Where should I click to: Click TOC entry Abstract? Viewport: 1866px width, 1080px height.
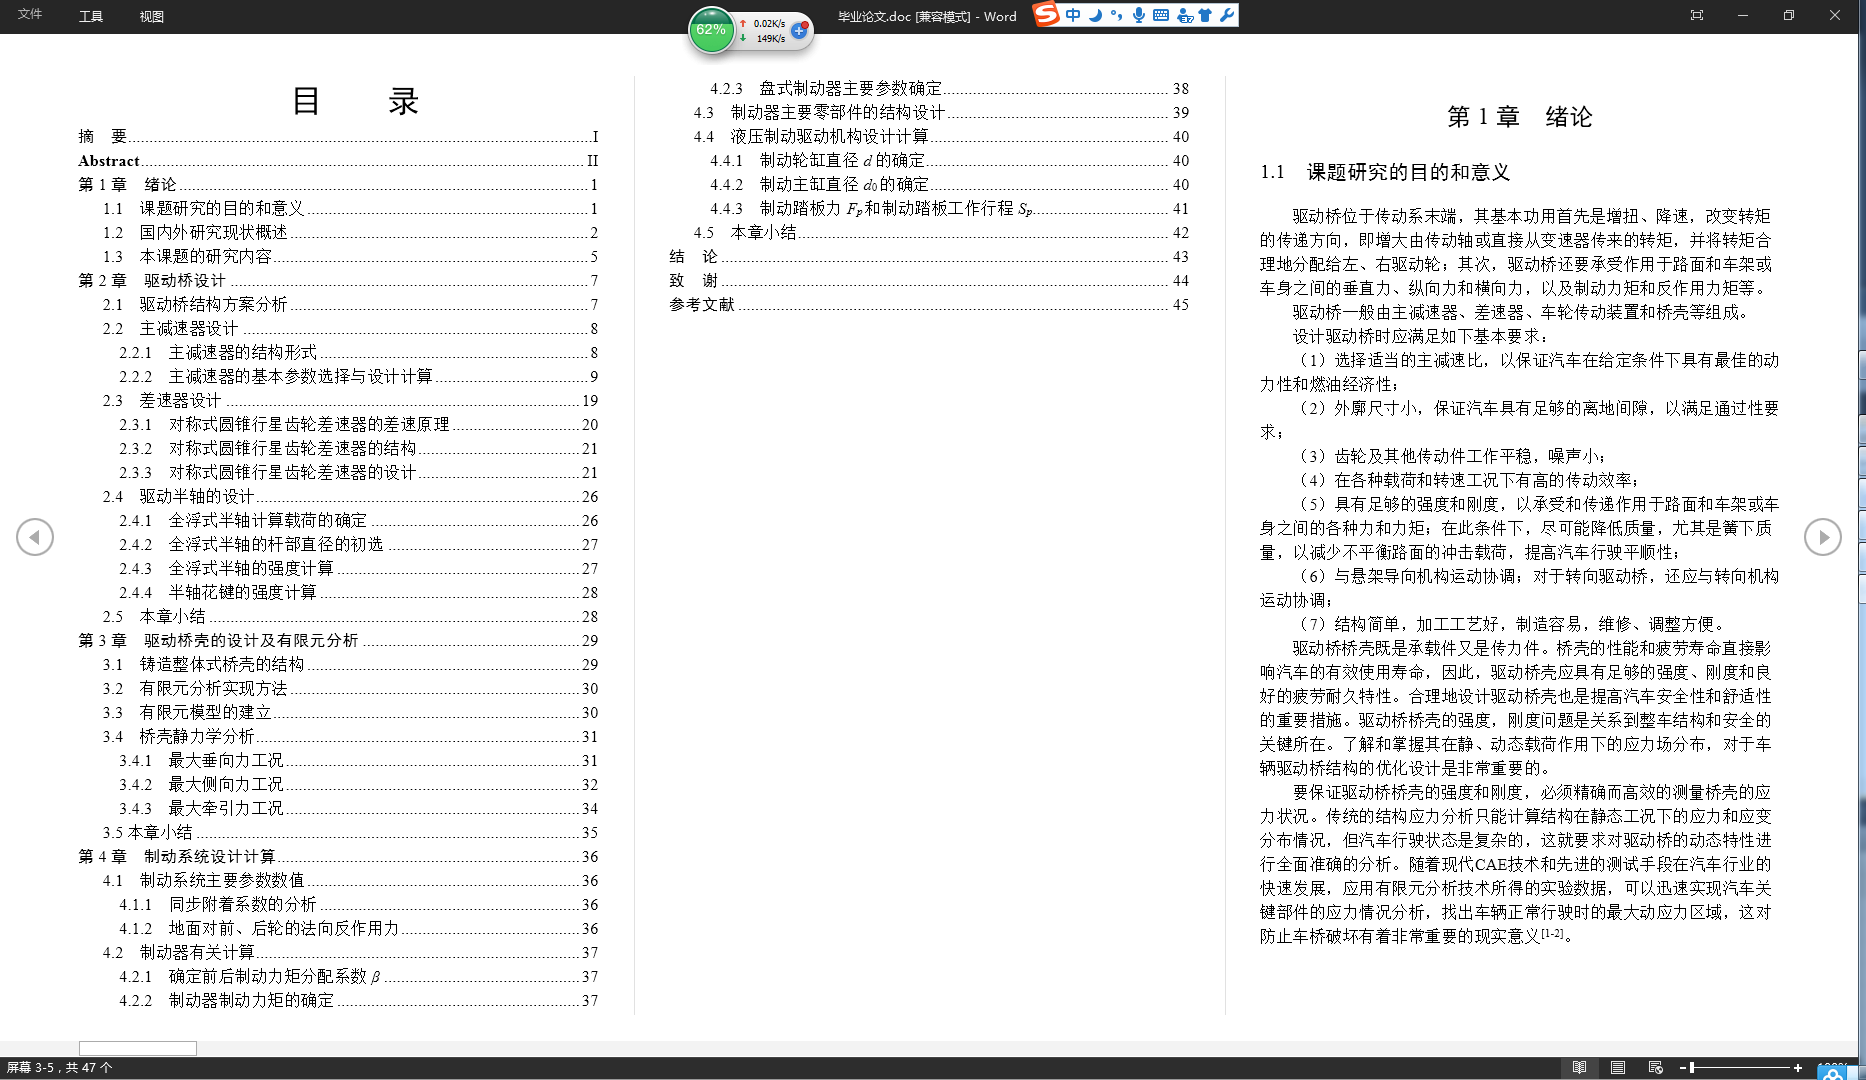338,161
